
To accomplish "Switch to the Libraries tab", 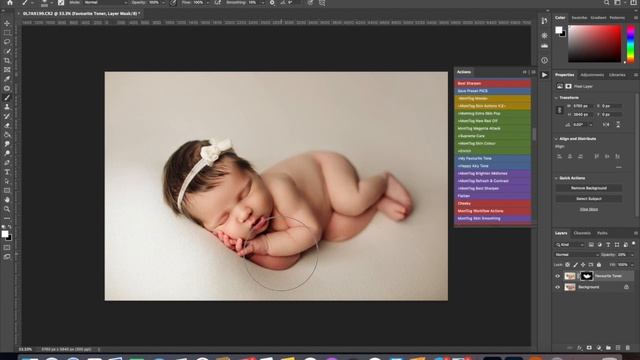I will point(617,75).
